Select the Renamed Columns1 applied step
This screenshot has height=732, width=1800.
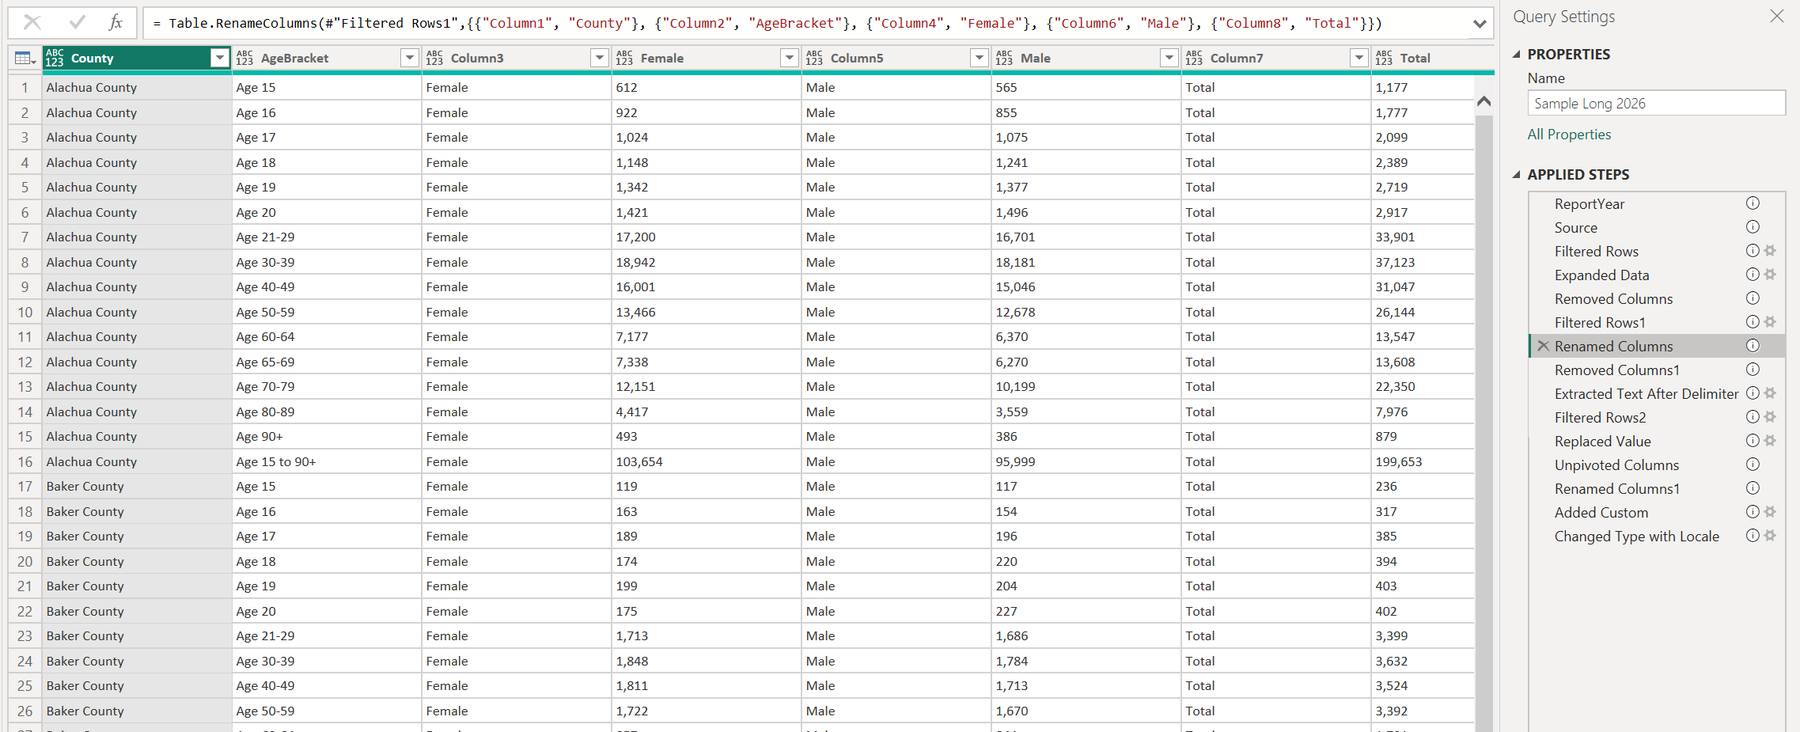(x=1617, y=489)
